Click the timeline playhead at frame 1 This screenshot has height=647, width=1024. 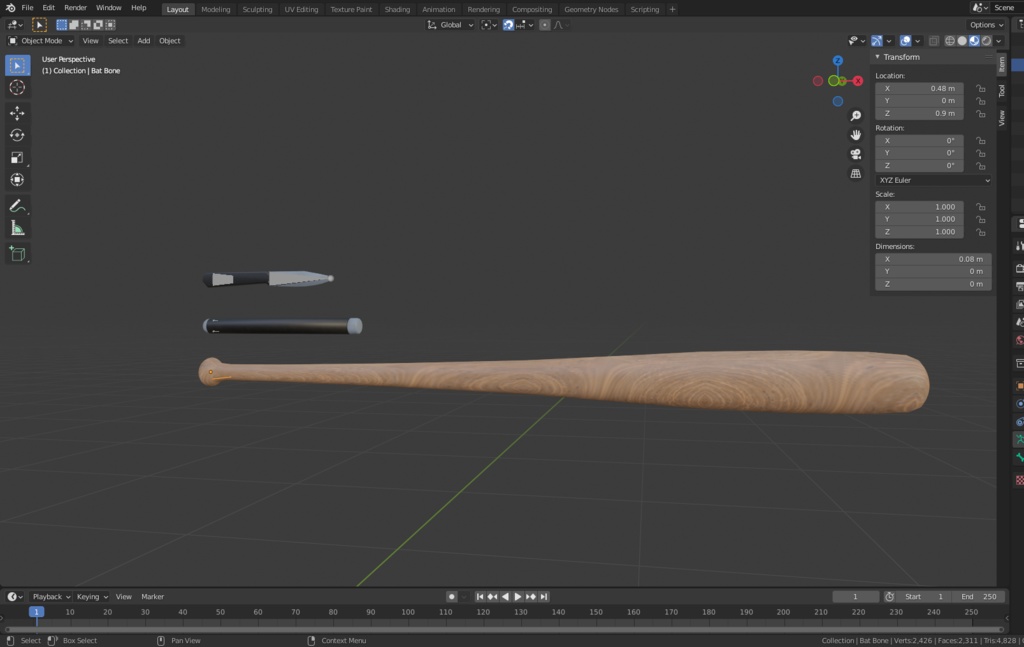pyautogui.click(x=37, y=612)
